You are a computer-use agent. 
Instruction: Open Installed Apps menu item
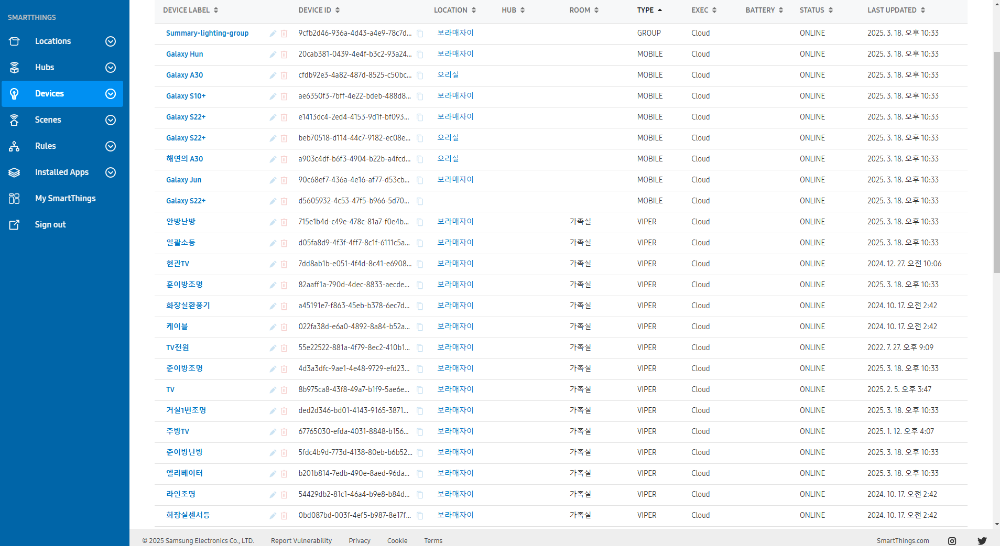(62, 172)
